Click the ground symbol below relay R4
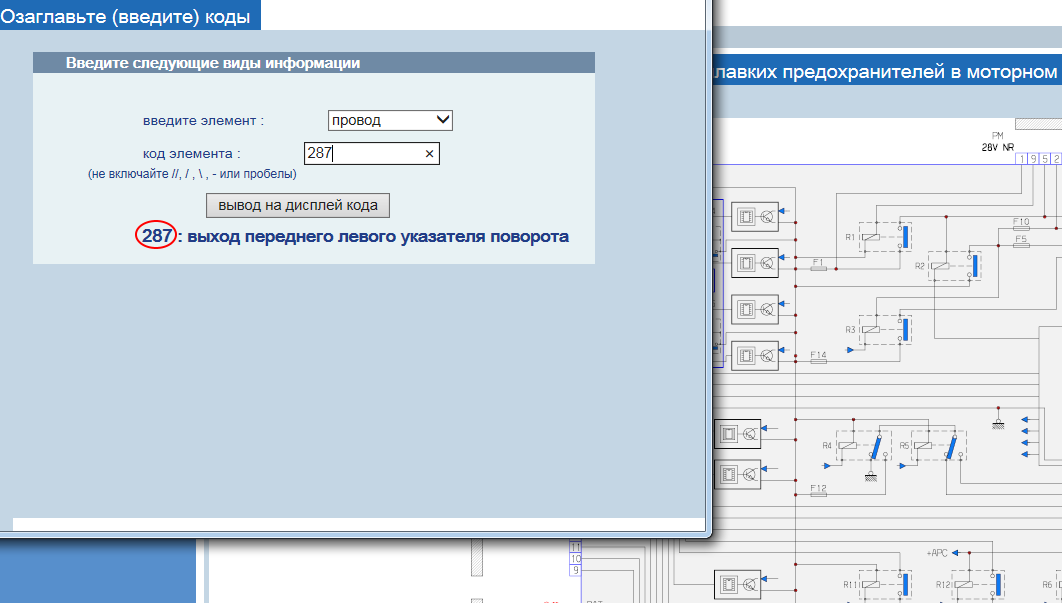This screenshot has width=1062, height=603. coord(872,477)
